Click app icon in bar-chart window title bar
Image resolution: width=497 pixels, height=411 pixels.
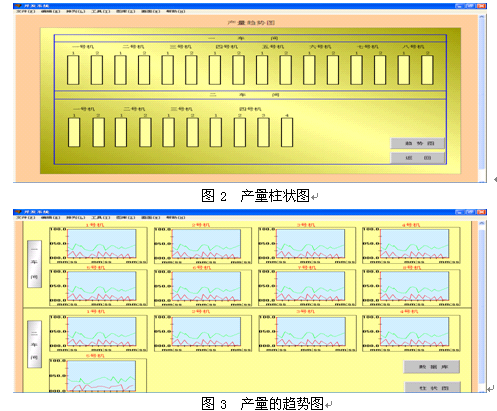click(x=18, y=6)
